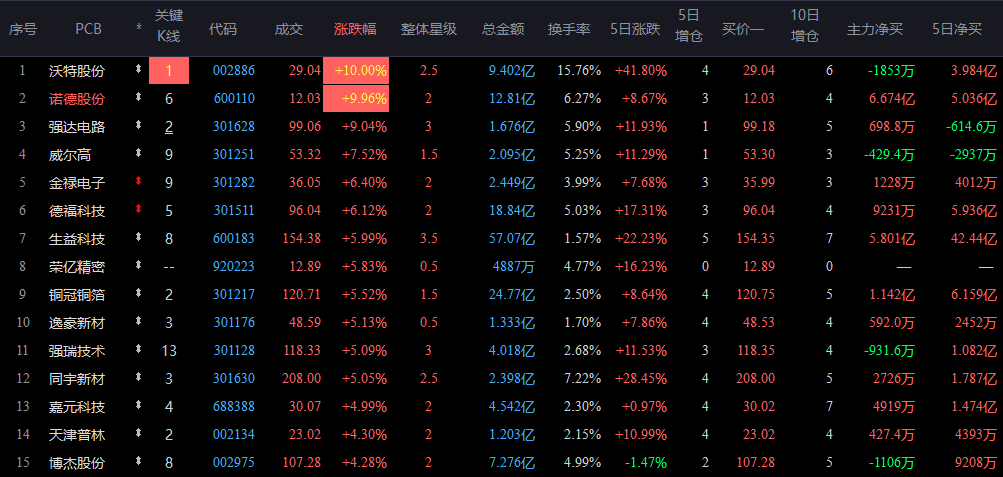Click the pin icon in 铜冠铜箔 row
The height and width of the screenshot is (477, 1003).
[x=138, y=293]
